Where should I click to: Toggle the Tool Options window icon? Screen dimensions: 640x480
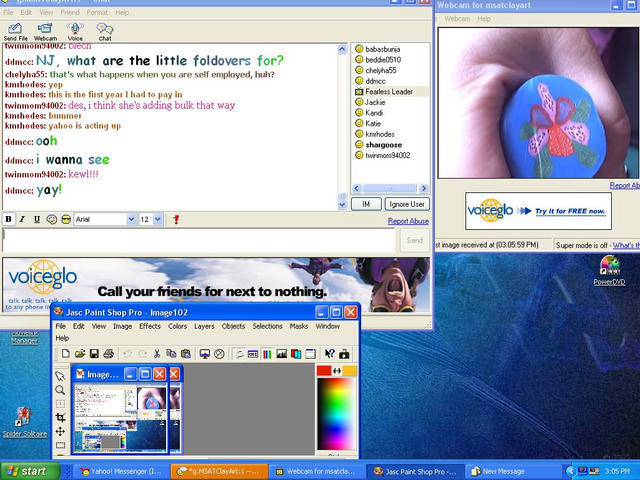pos(253,353)
